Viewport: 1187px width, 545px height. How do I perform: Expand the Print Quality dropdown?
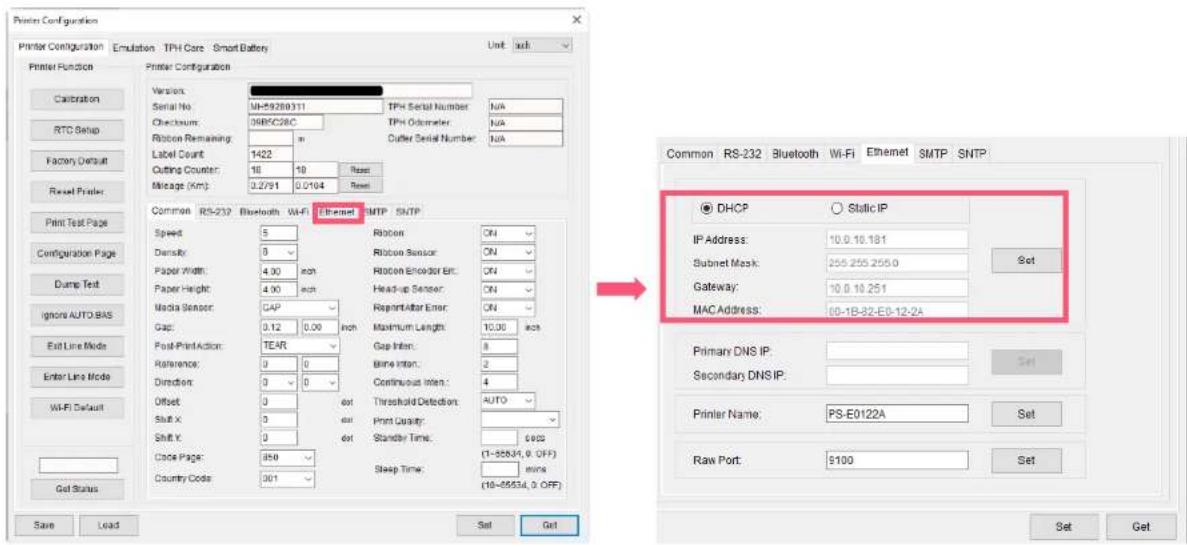point(520,419)
